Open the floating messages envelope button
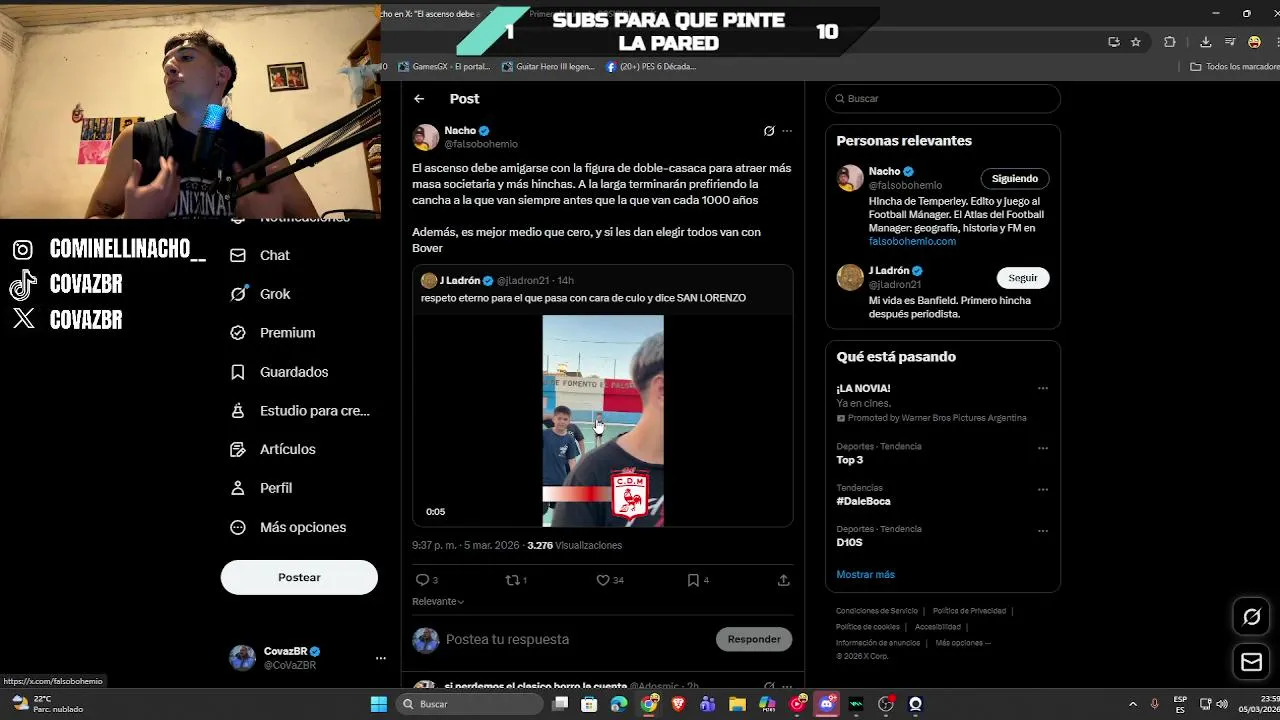The width and height of the screenshot is (1280, 720). (1252, 662)
